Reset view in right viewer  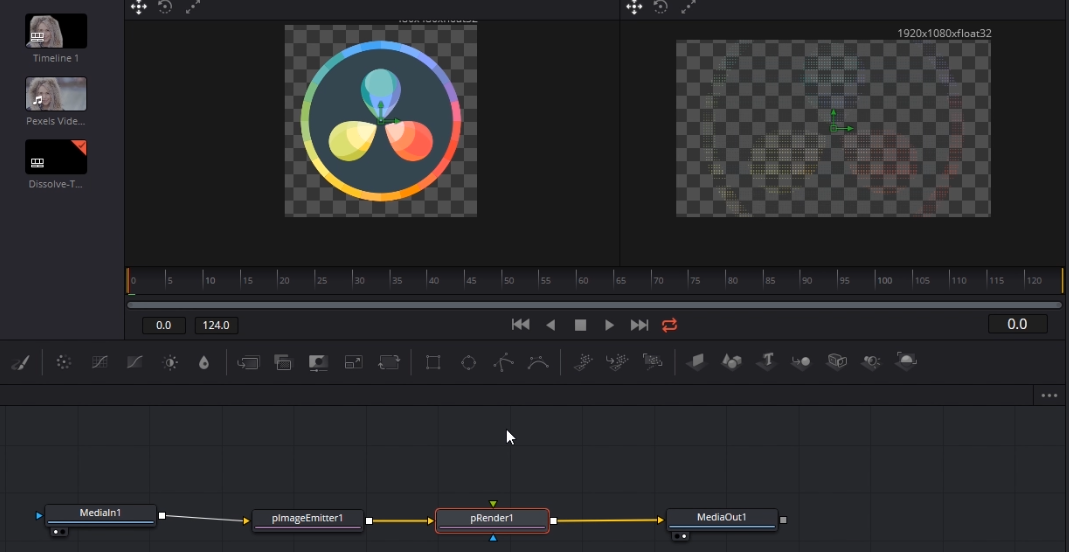pos(661,7)
